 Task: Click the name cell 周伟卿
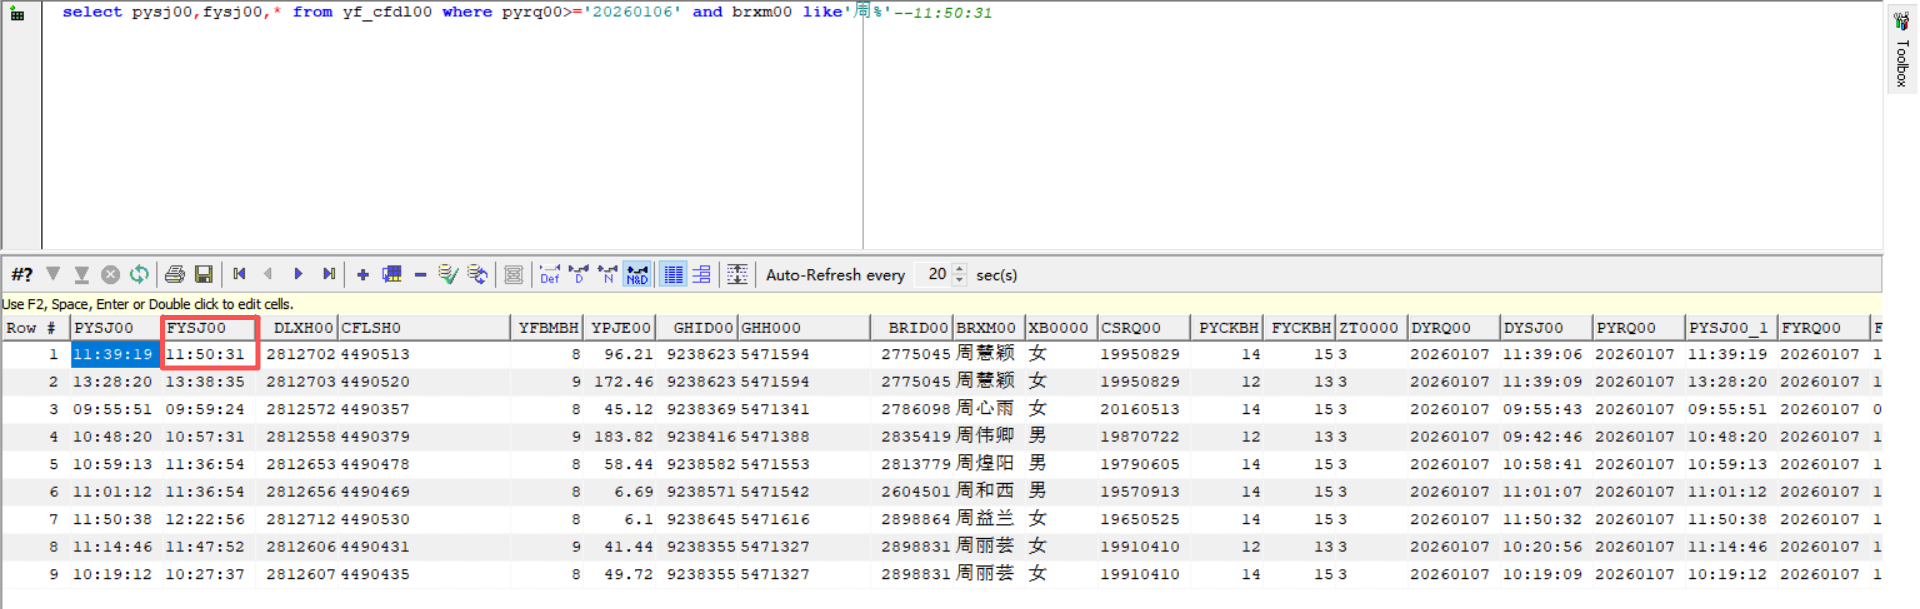(988, 437)
